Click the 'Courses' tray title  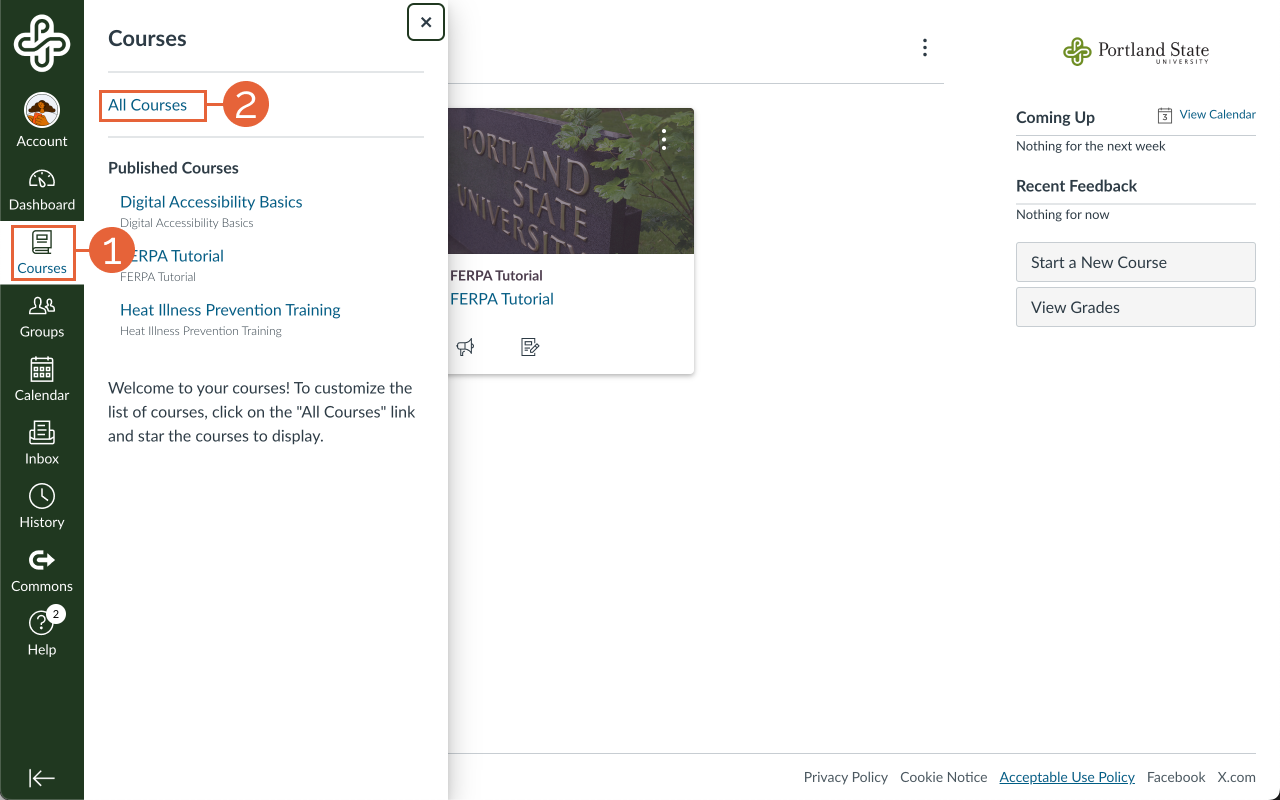[147, 39]
